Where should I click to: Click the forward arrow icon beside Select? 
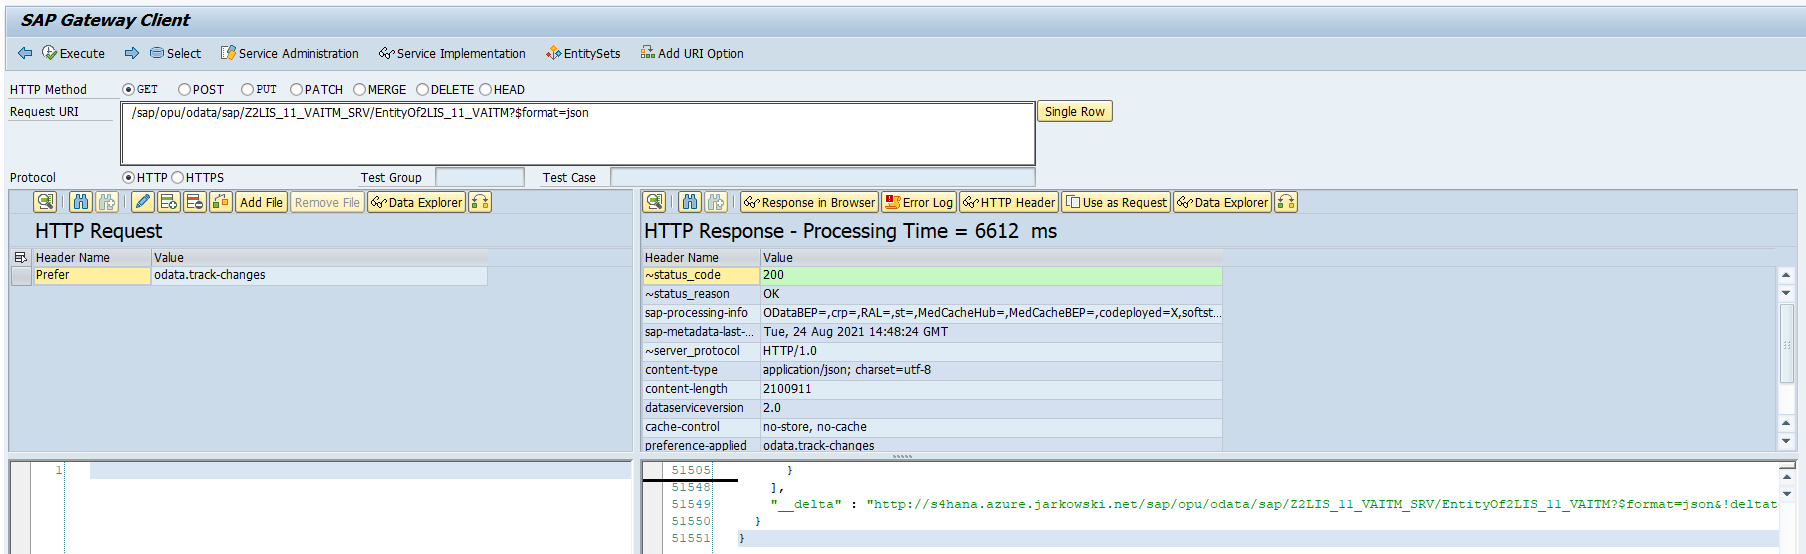point(131,53)
